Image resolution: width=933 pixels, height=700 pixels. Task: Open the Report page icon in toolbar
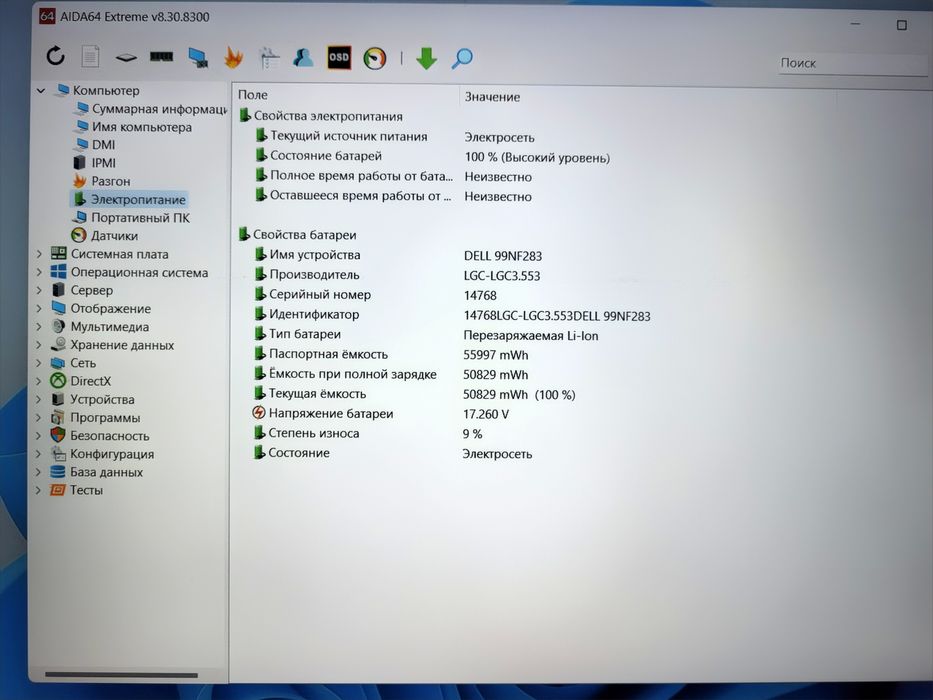90,57
